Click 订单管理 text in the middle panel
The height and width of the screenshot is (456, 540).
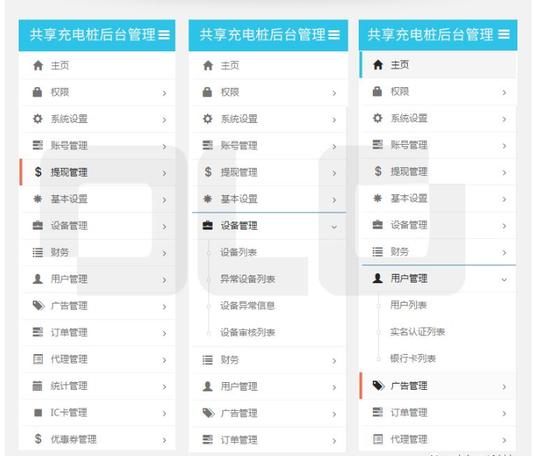point(239,440)
